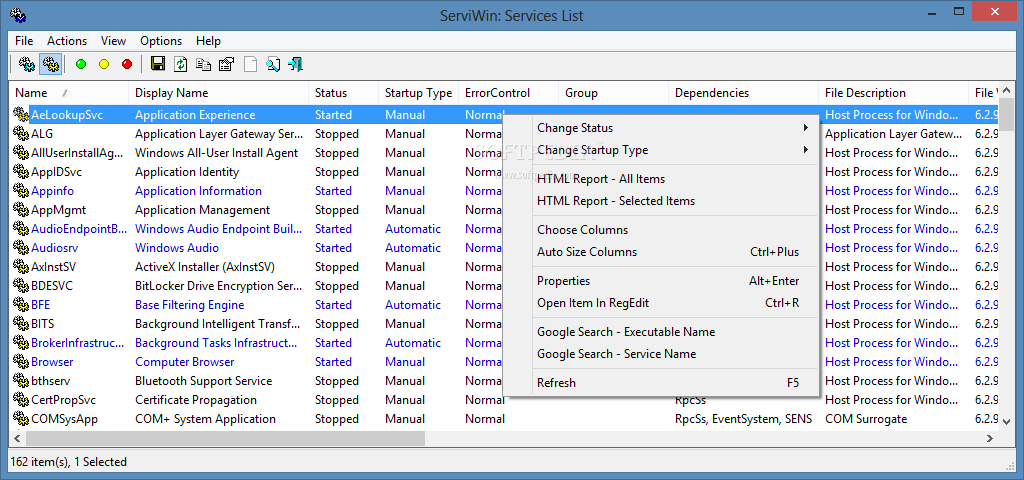Image resolution: width=1024 pixels, height=480 pixels.
Task: Select Open Item In RegEdit
Action: click(661, 302)
